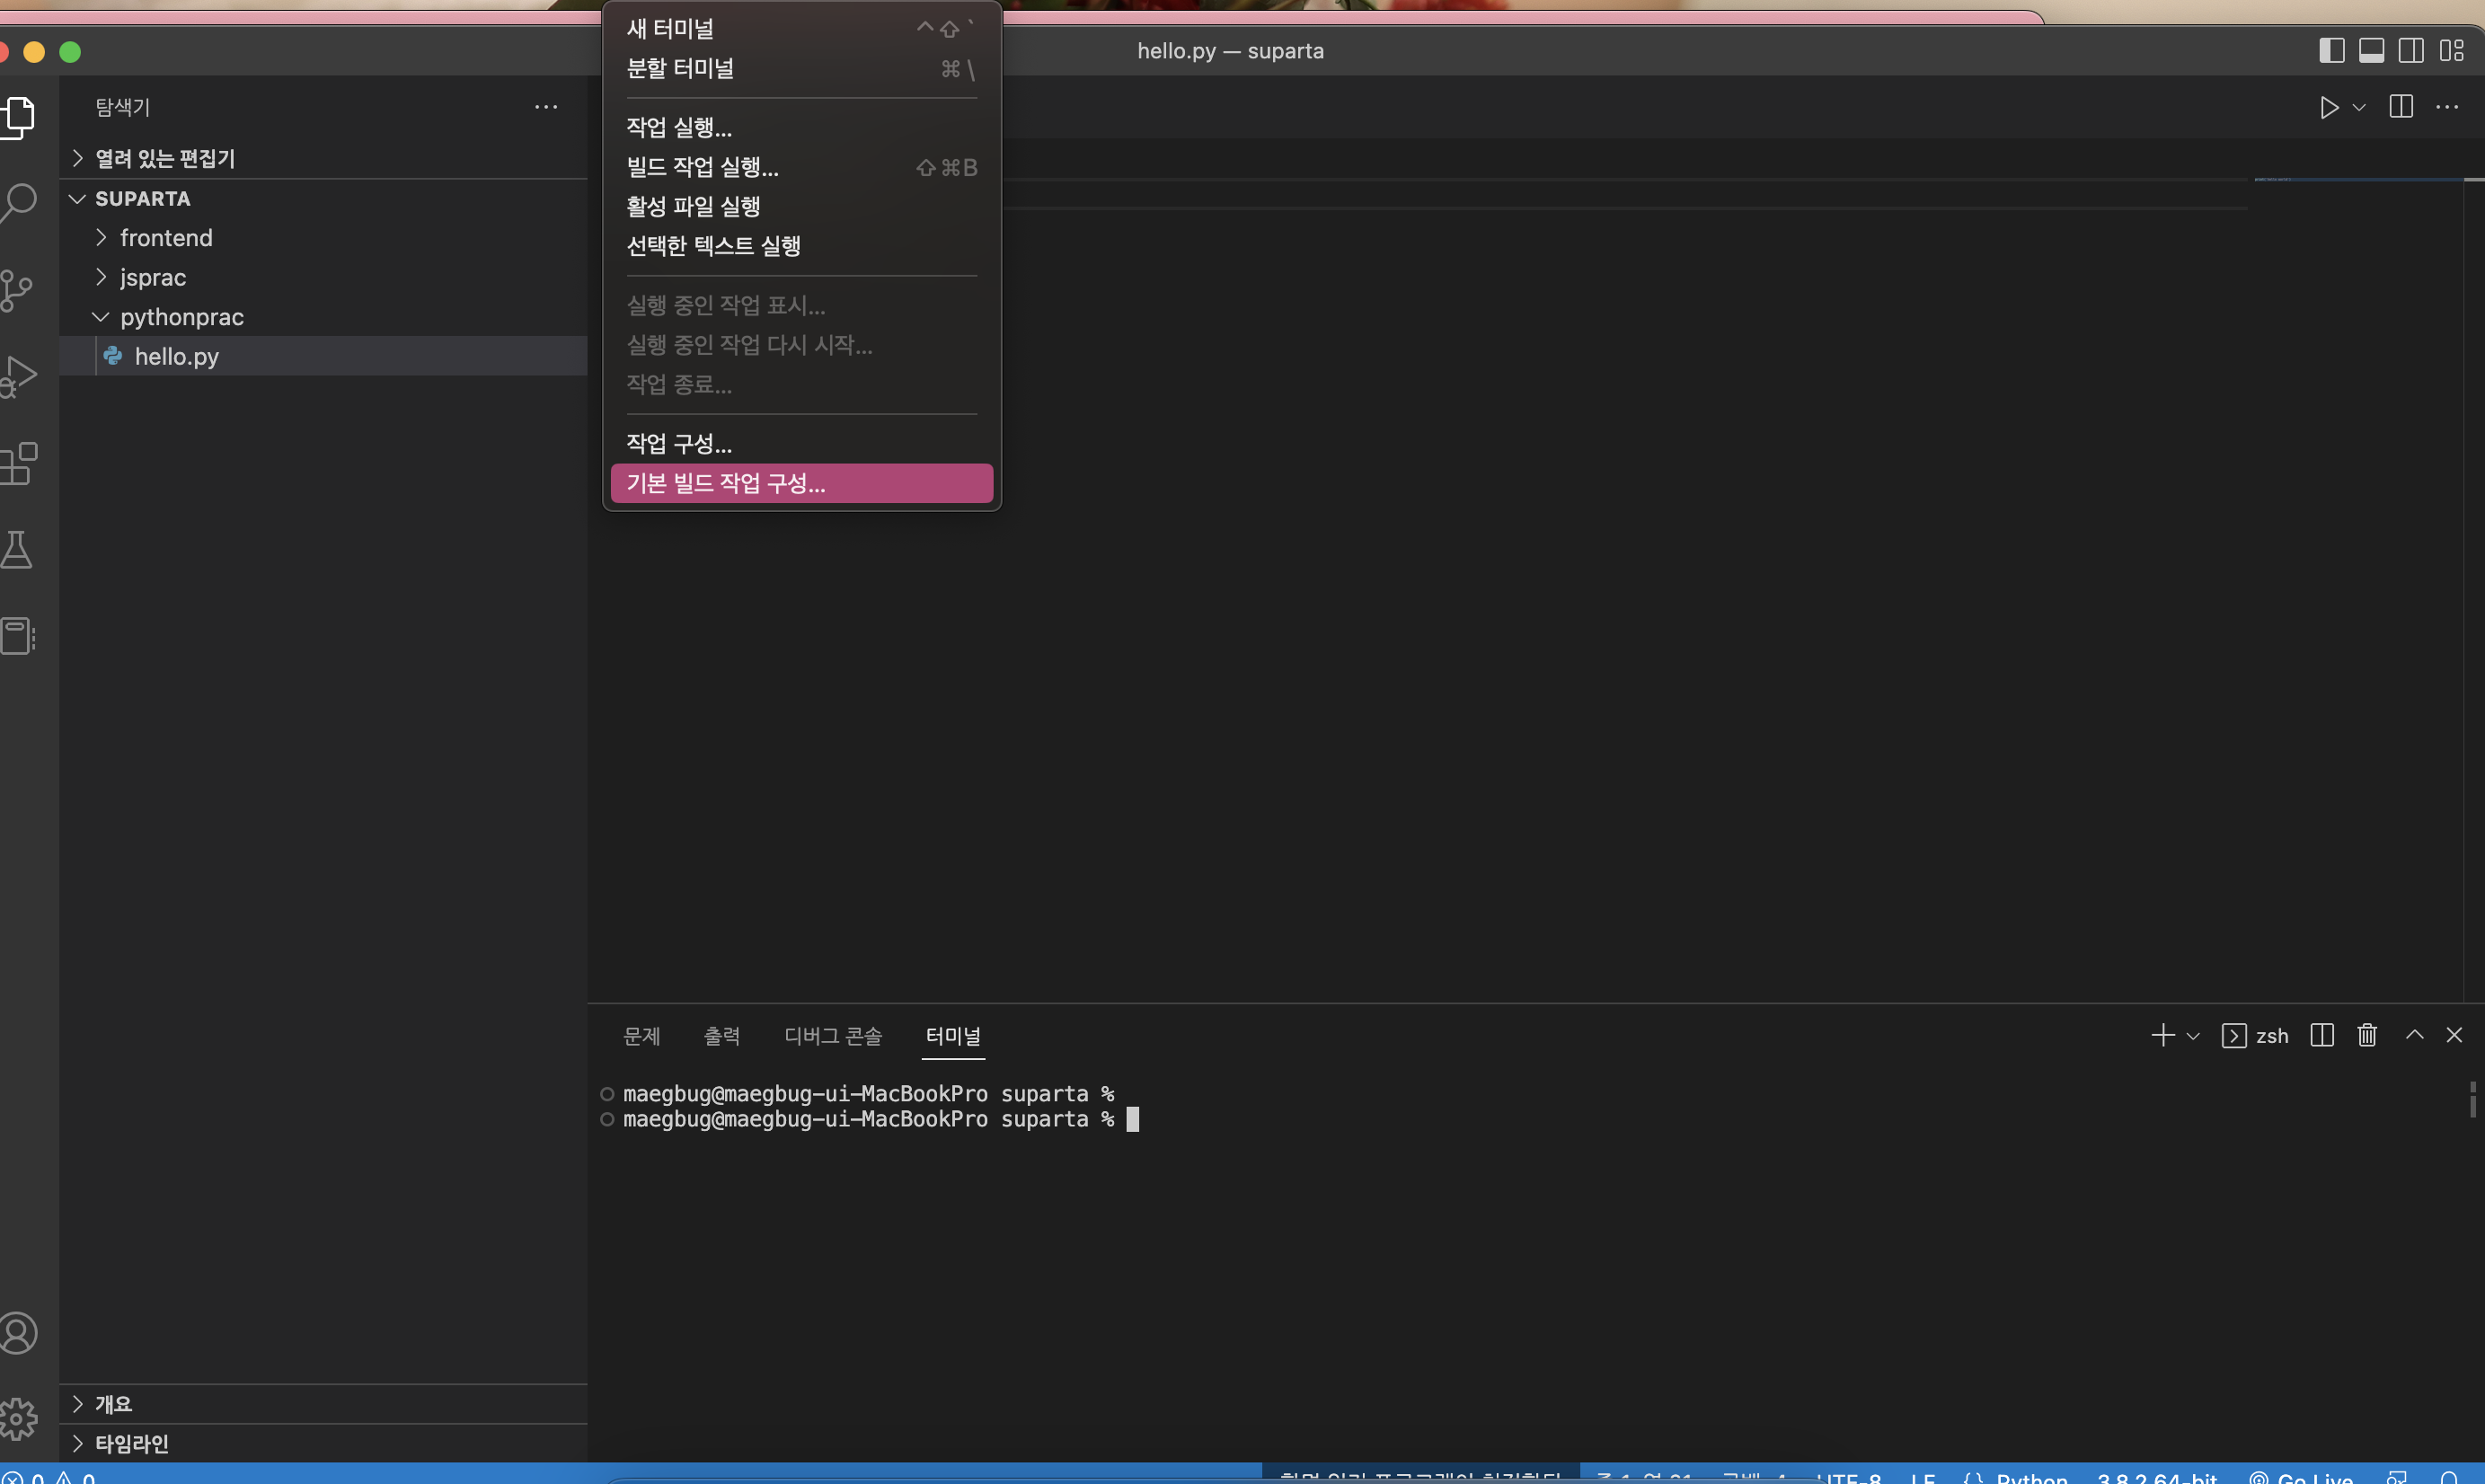Image resolution: width=2485 pixels, height=1484 pixels.
Task: Click the errors icon in status bar
Action: (x=12, y=1477)
